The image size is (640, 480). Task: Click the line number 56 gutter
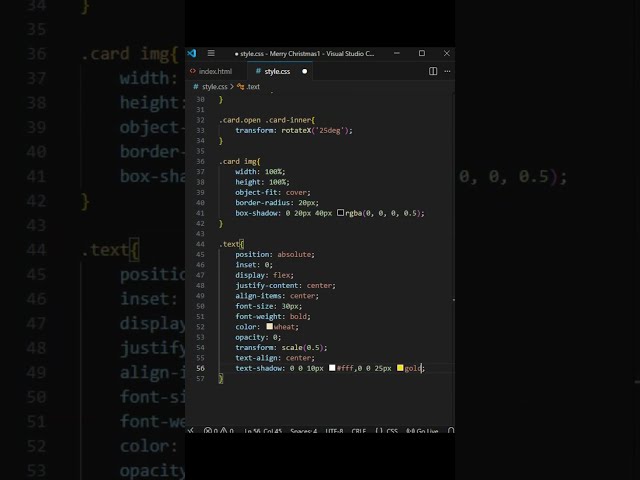[200, 368]
